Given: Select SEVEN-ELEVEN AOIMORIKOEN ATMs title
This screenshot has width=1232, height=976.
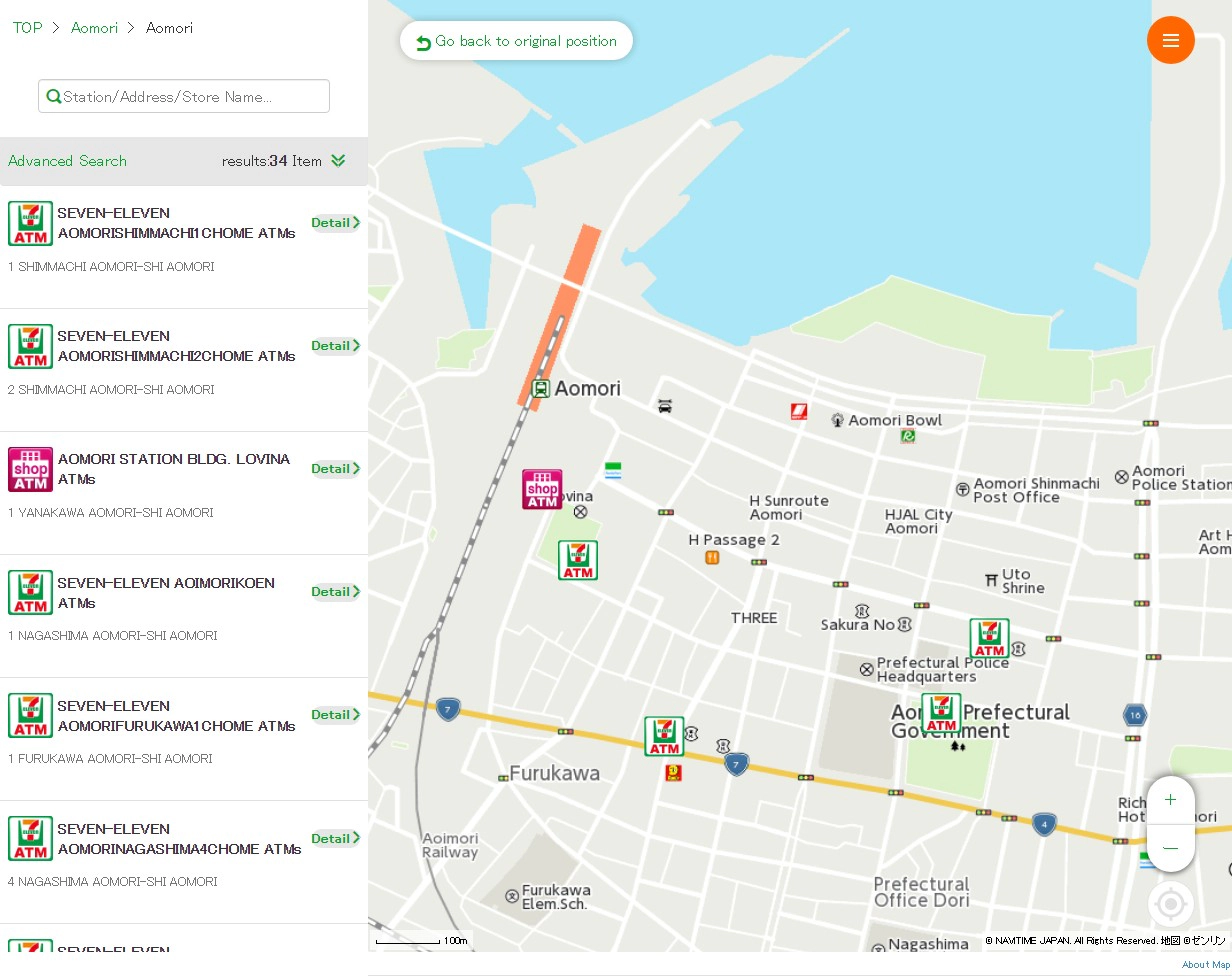Looking at the screenshot, I should pos(166,593).
